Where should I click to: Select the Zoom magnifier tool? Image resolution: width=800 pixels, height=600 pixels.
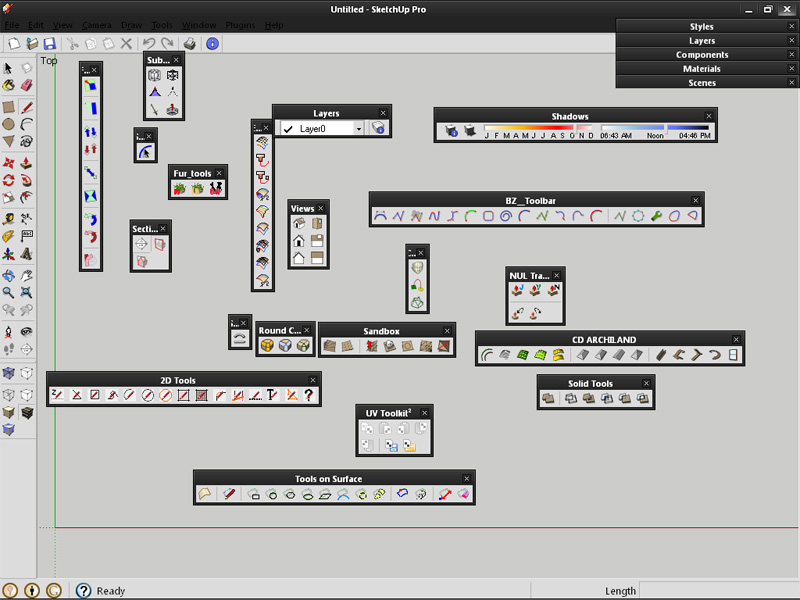8,292
